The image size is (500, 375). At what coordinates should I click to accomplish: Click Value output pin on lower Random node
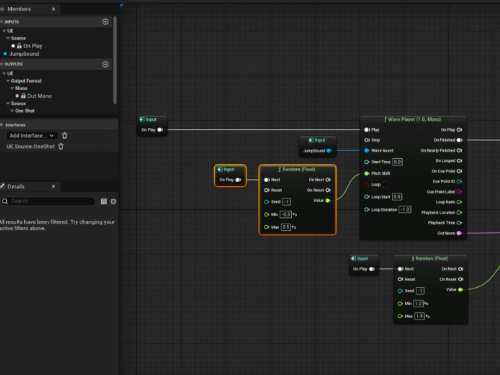460,290
